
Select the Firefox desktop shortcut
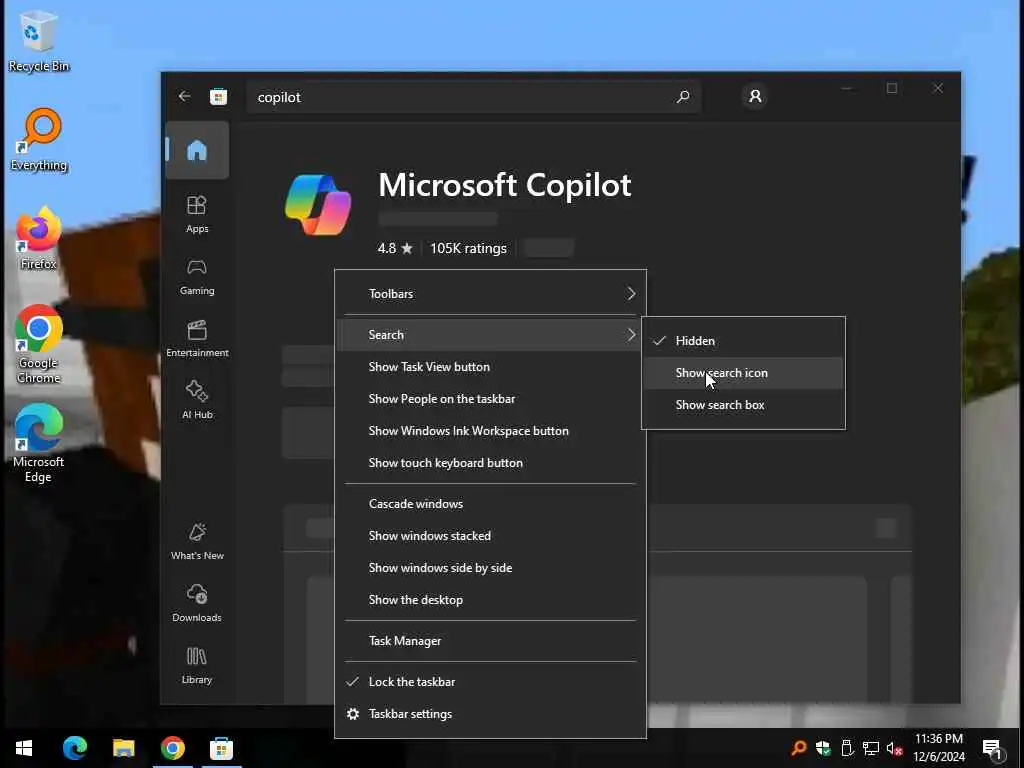point(39,238)
